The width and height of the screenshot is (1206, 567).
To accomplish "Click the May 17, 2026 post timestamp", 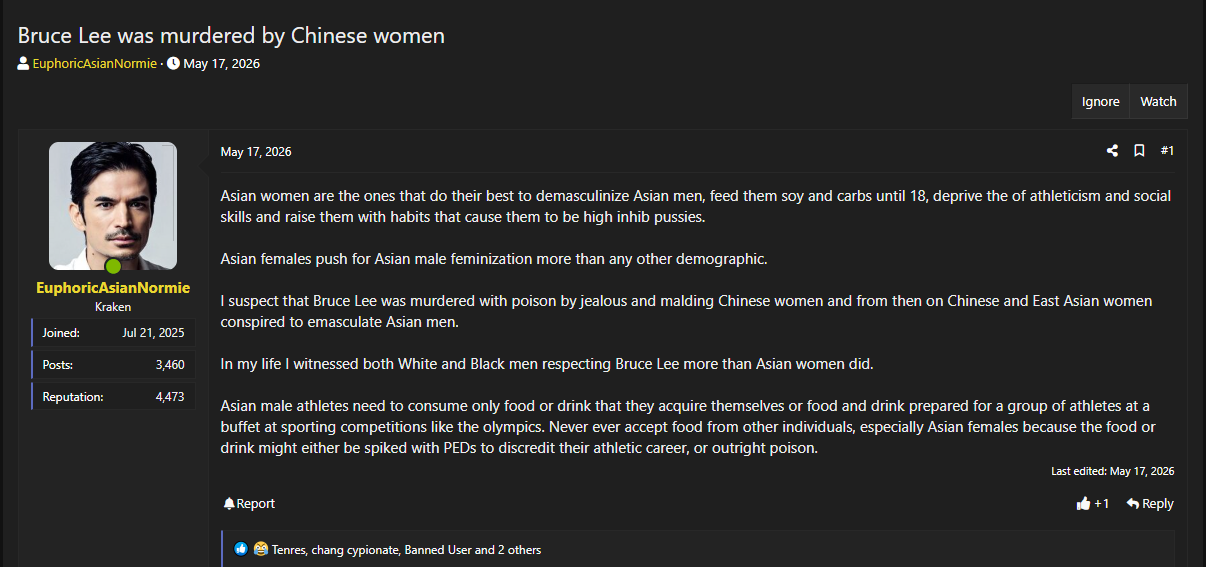I will pos(256,152).
